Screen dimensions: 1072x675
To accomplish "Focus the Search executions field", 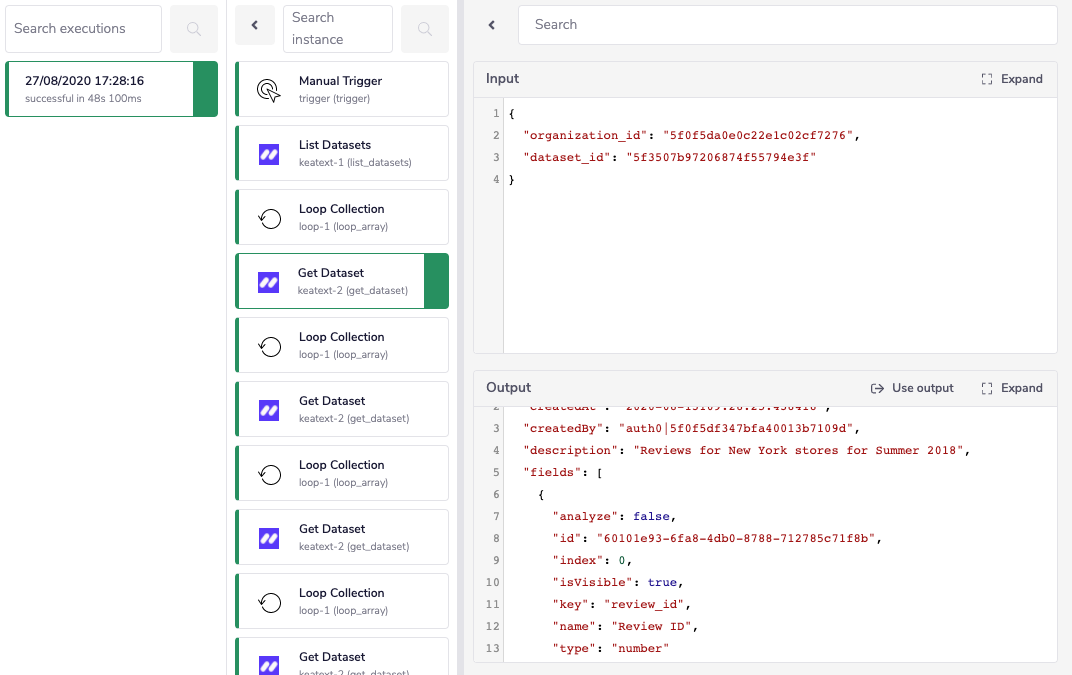I will [84, 29].
